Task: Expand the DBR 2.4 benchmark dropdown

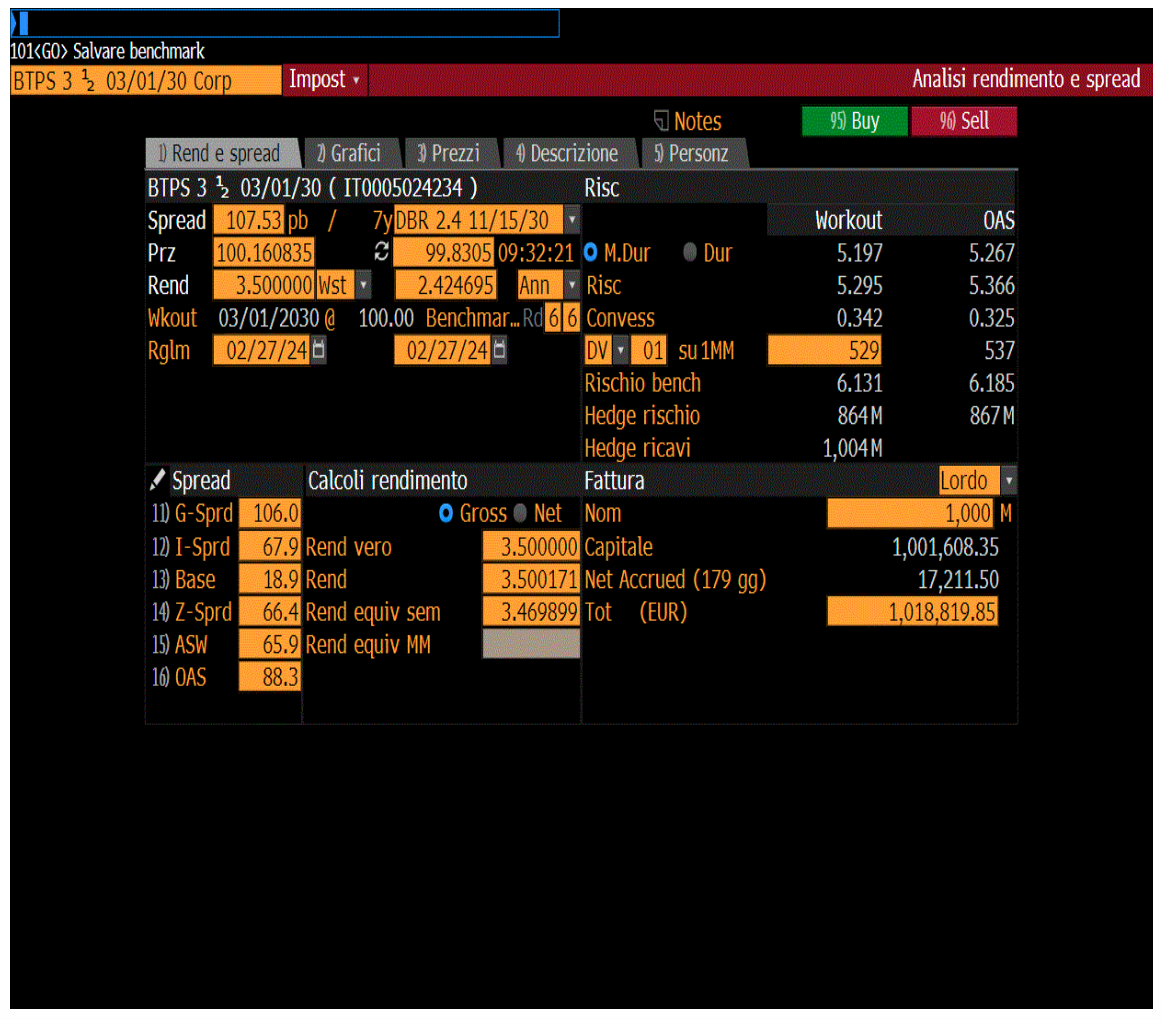Action: [x=572, y=219]
